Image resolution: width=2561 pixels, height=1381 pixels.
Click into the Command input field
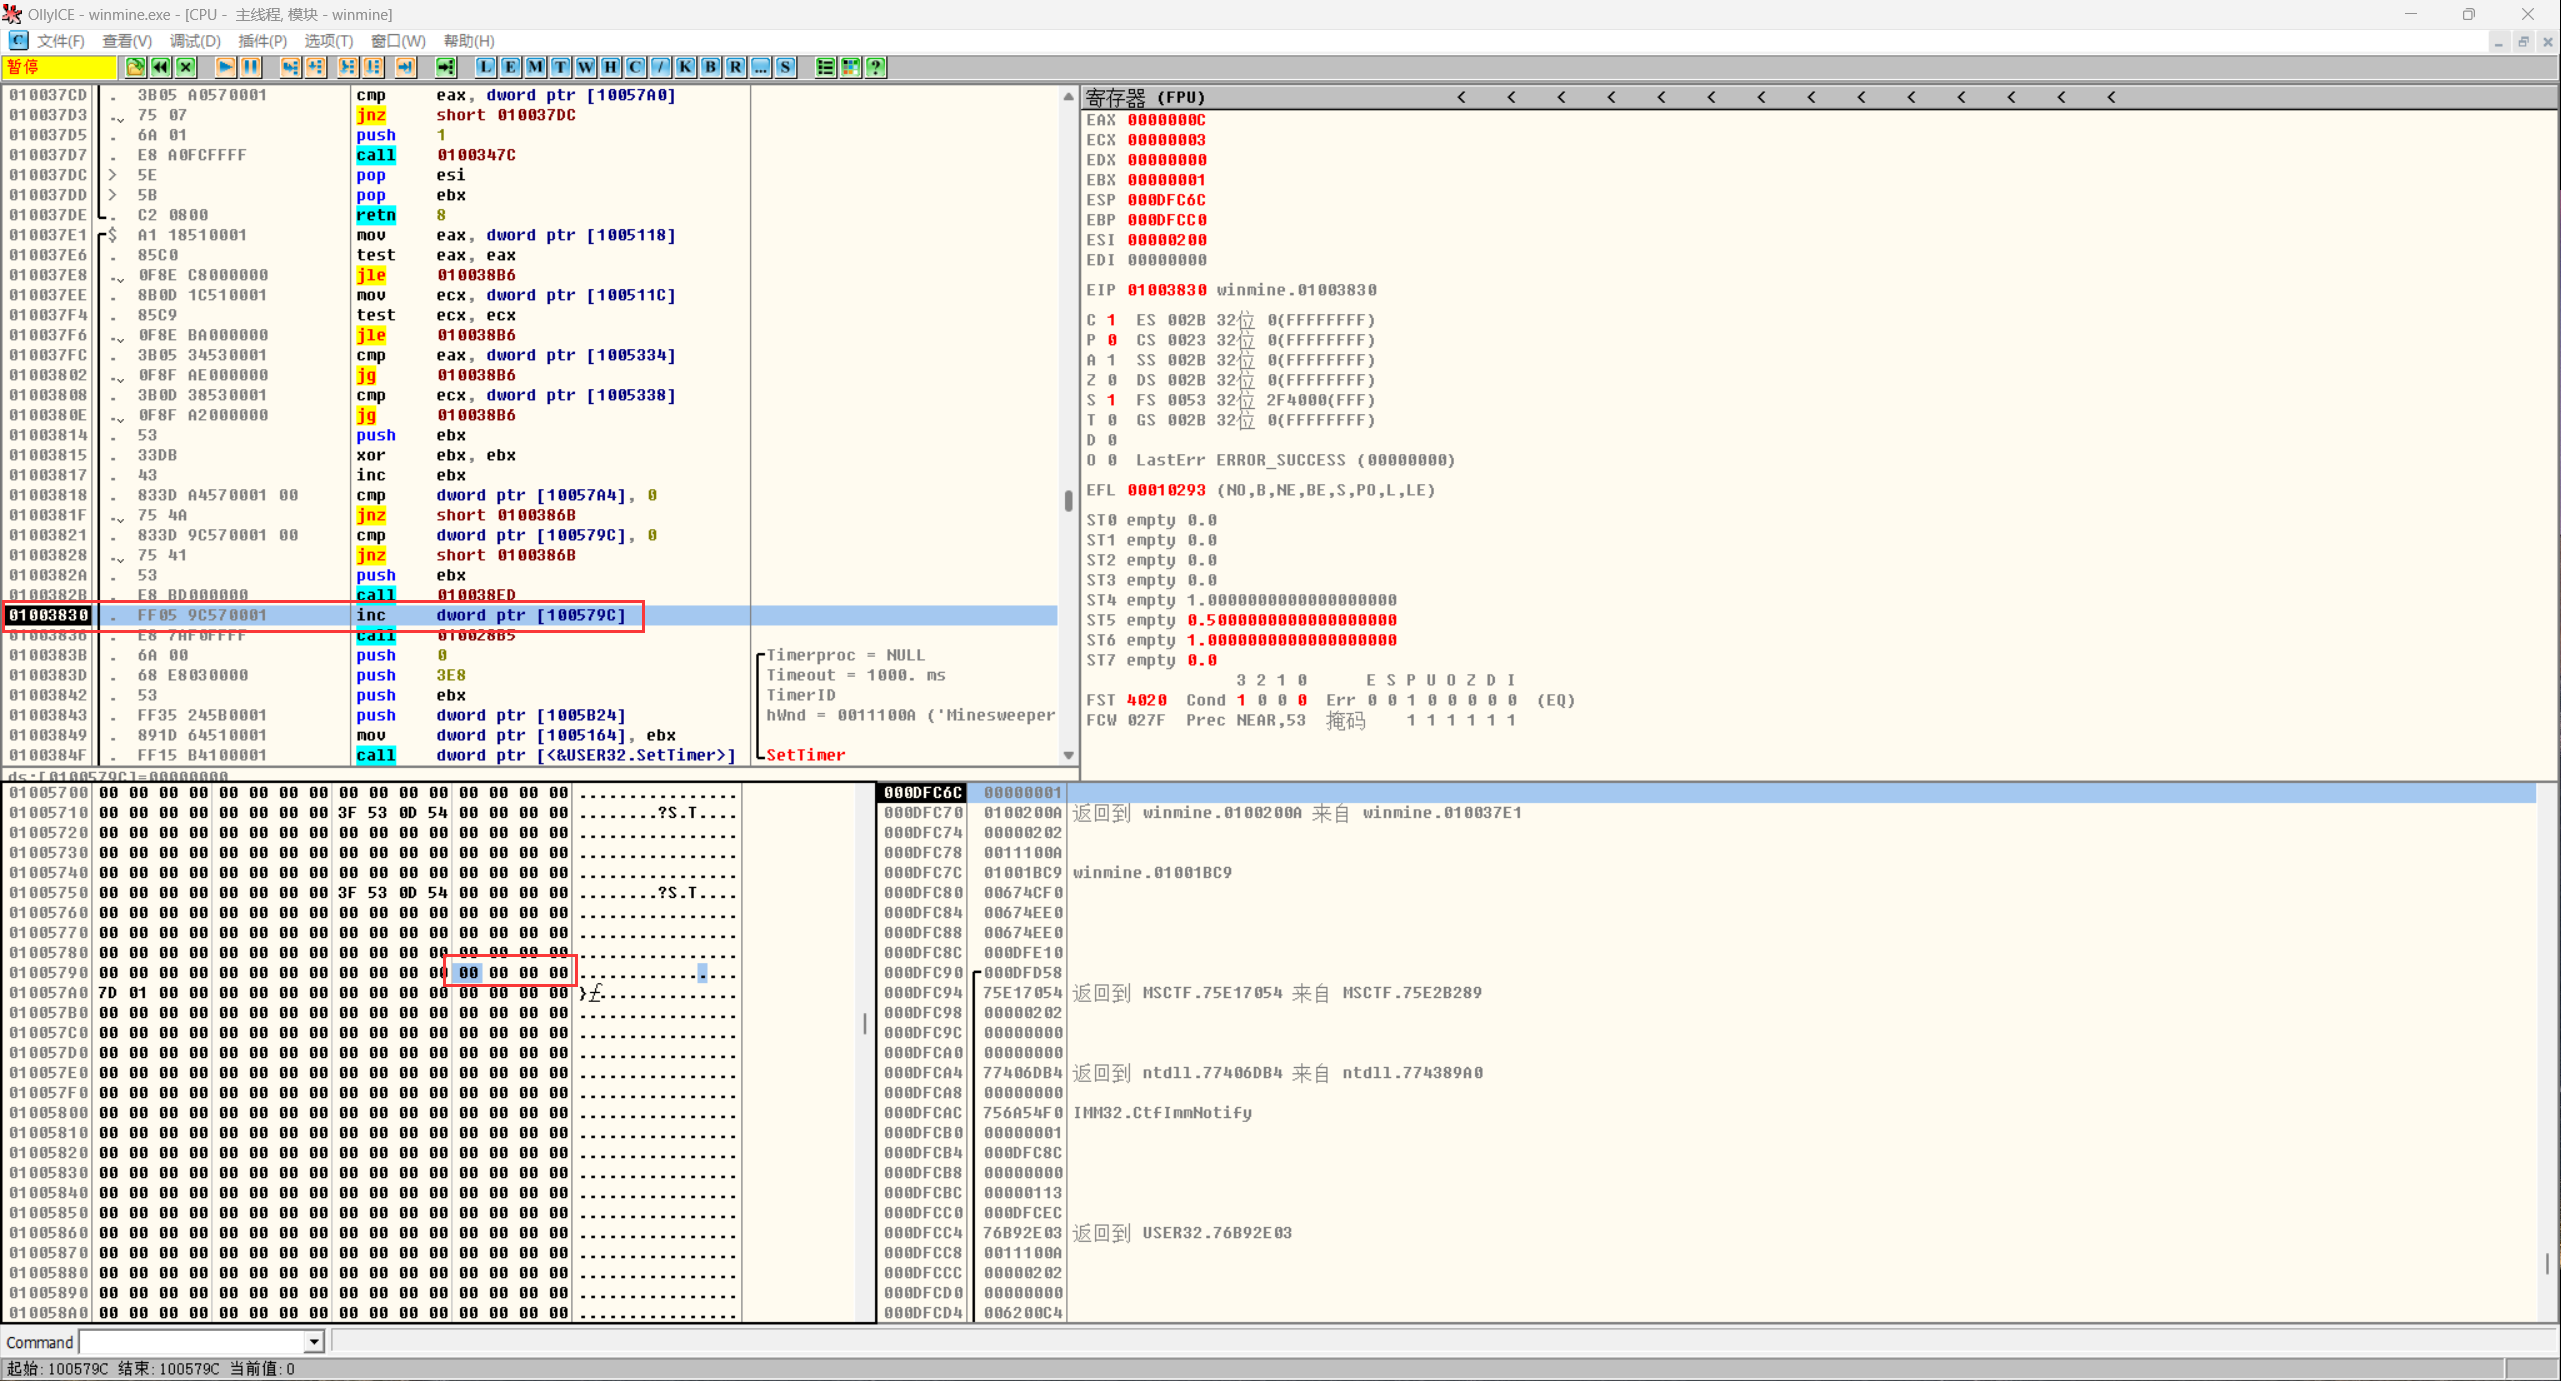[x=192, y=1342]
